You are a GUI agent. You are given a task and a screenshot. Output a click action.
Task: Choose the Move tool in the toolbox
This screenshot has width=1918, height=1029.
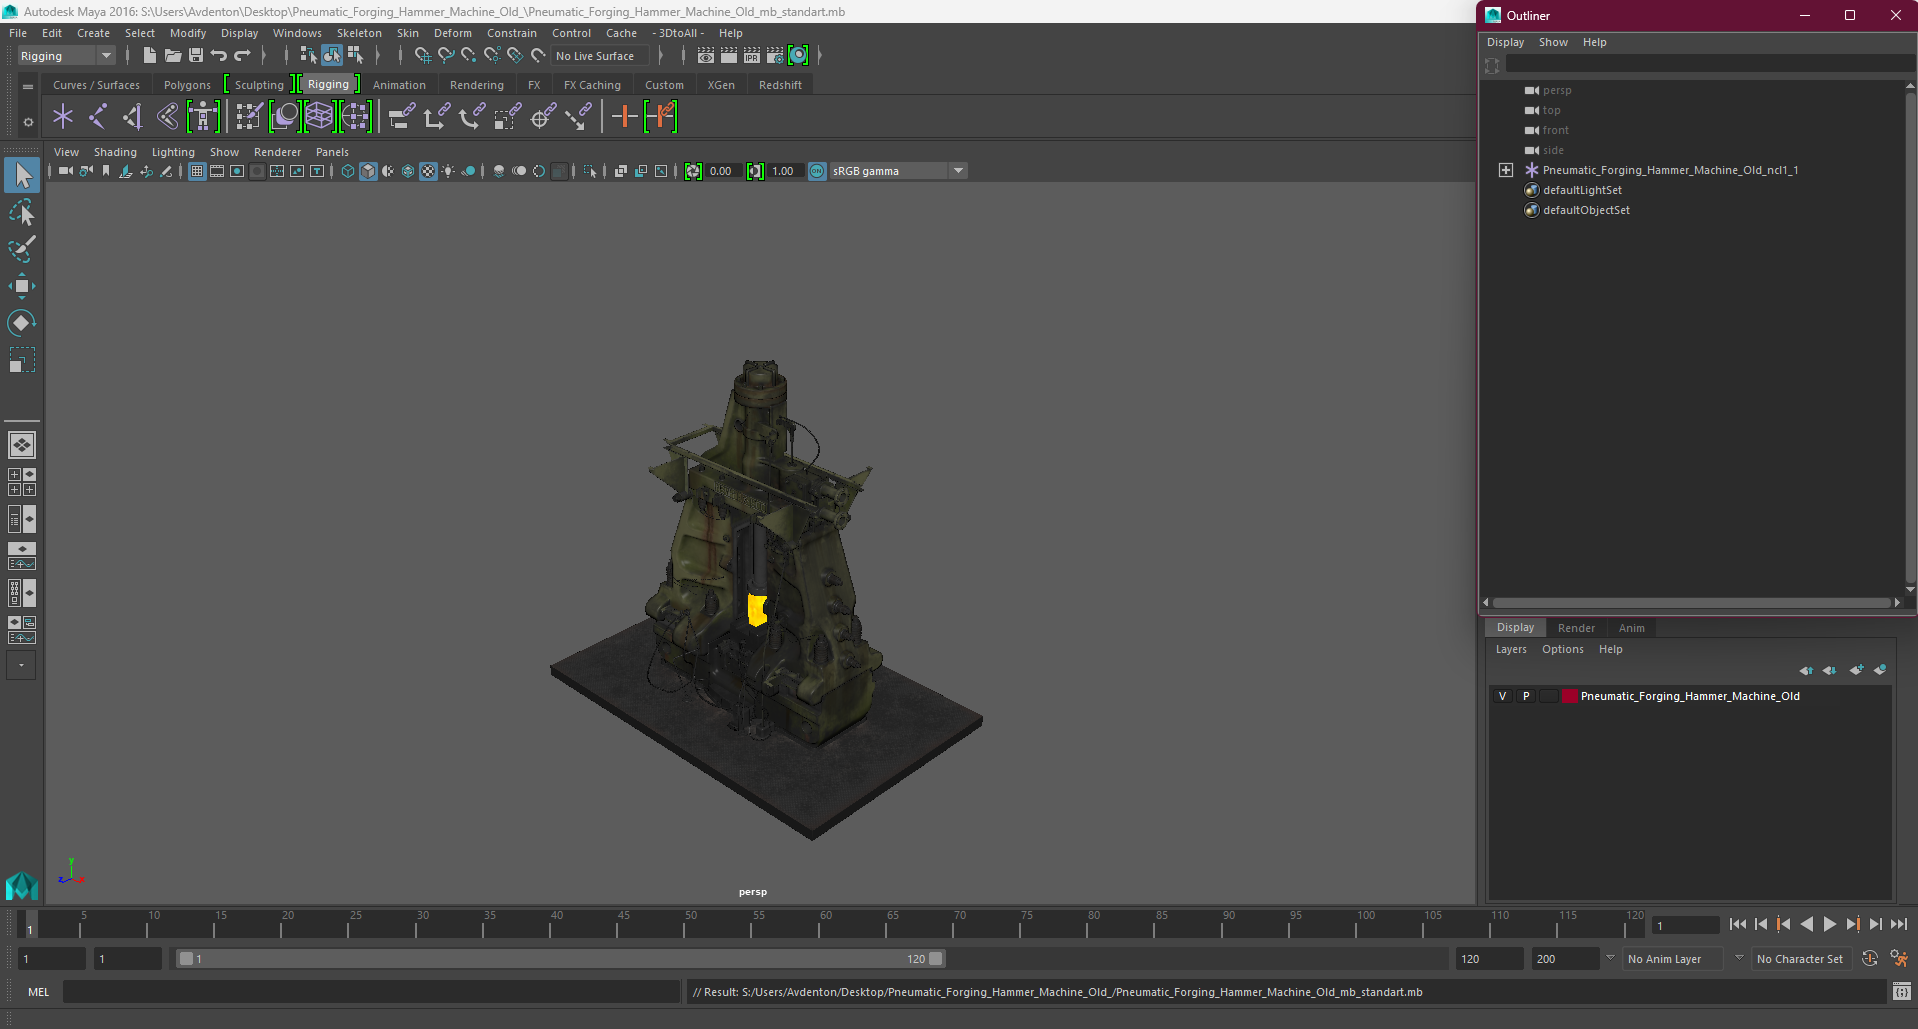tap(22, 286)
